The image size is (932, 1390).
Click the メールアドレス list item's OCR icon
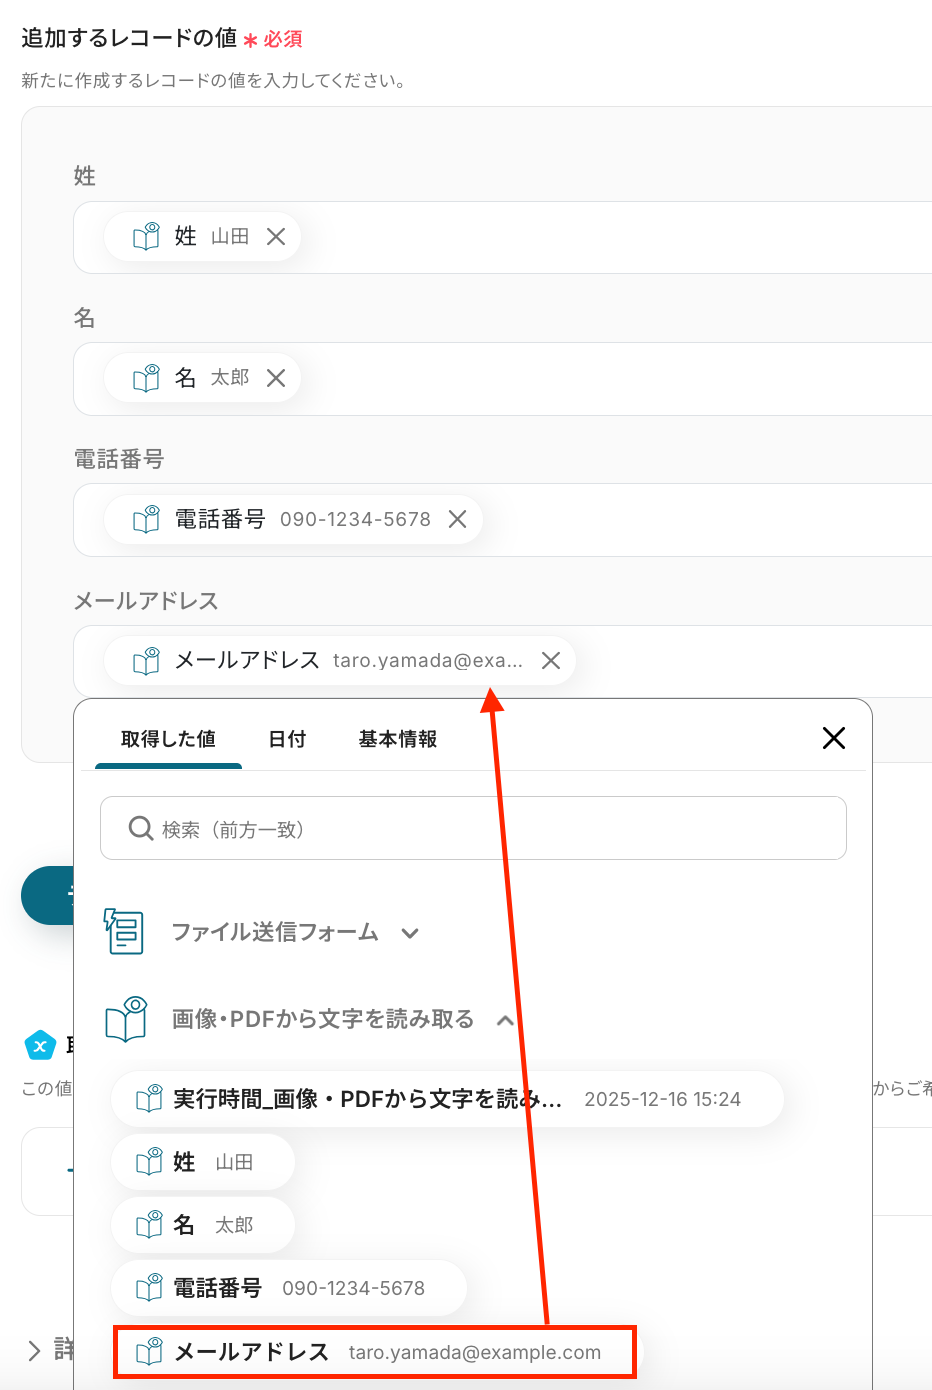pos(149,1351)
